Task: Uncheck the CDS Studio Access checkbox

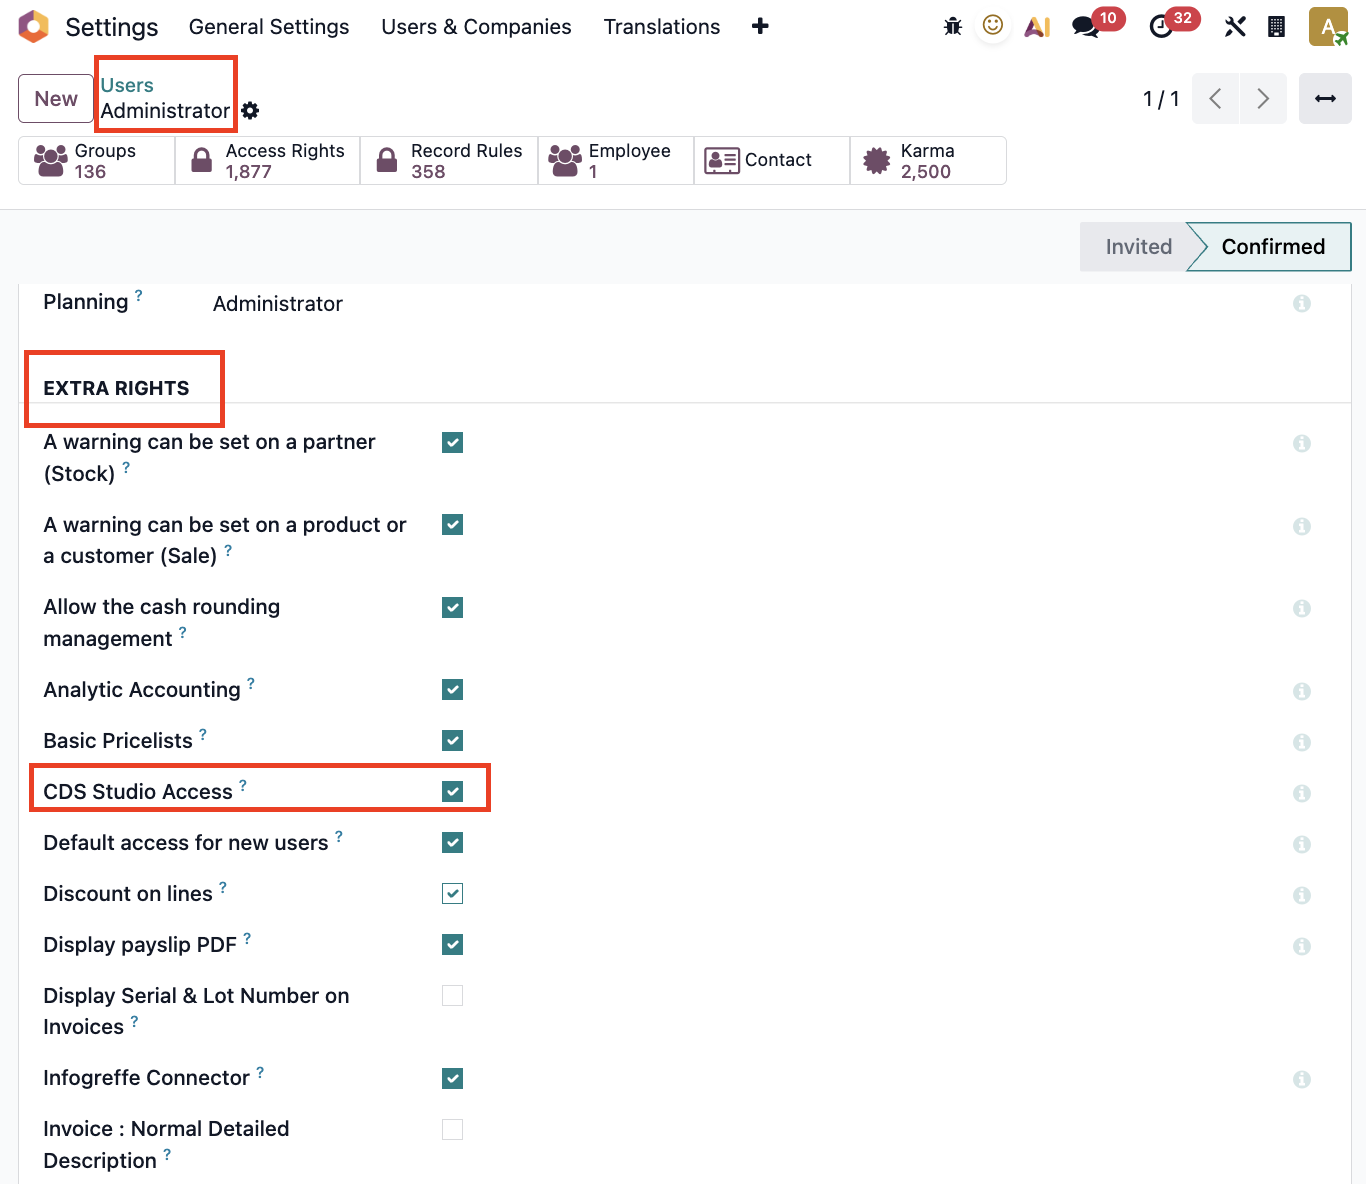Action: tap(452, 792)
